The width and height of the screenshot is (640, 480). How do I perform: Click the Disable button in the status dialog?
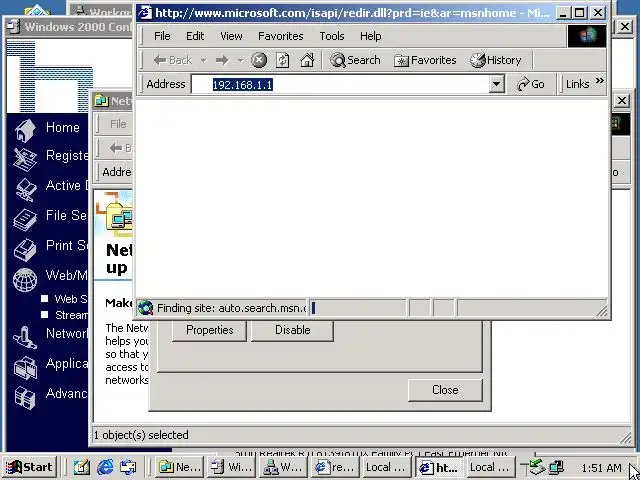click(x=292, y=330)
